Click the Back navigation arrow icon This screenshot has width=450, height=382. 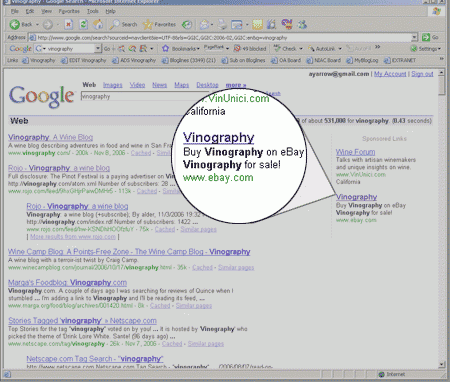[14, 24]
